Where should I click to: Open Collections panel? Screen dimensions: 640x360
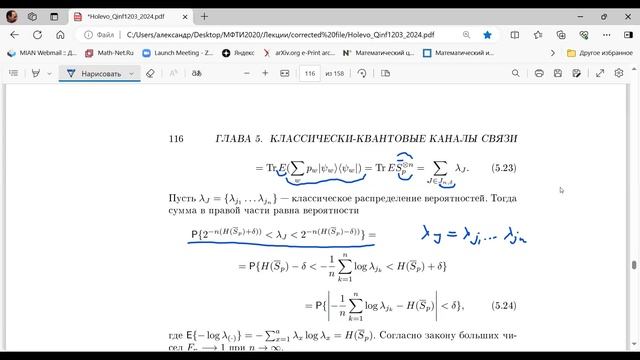[x=561, y=35]
